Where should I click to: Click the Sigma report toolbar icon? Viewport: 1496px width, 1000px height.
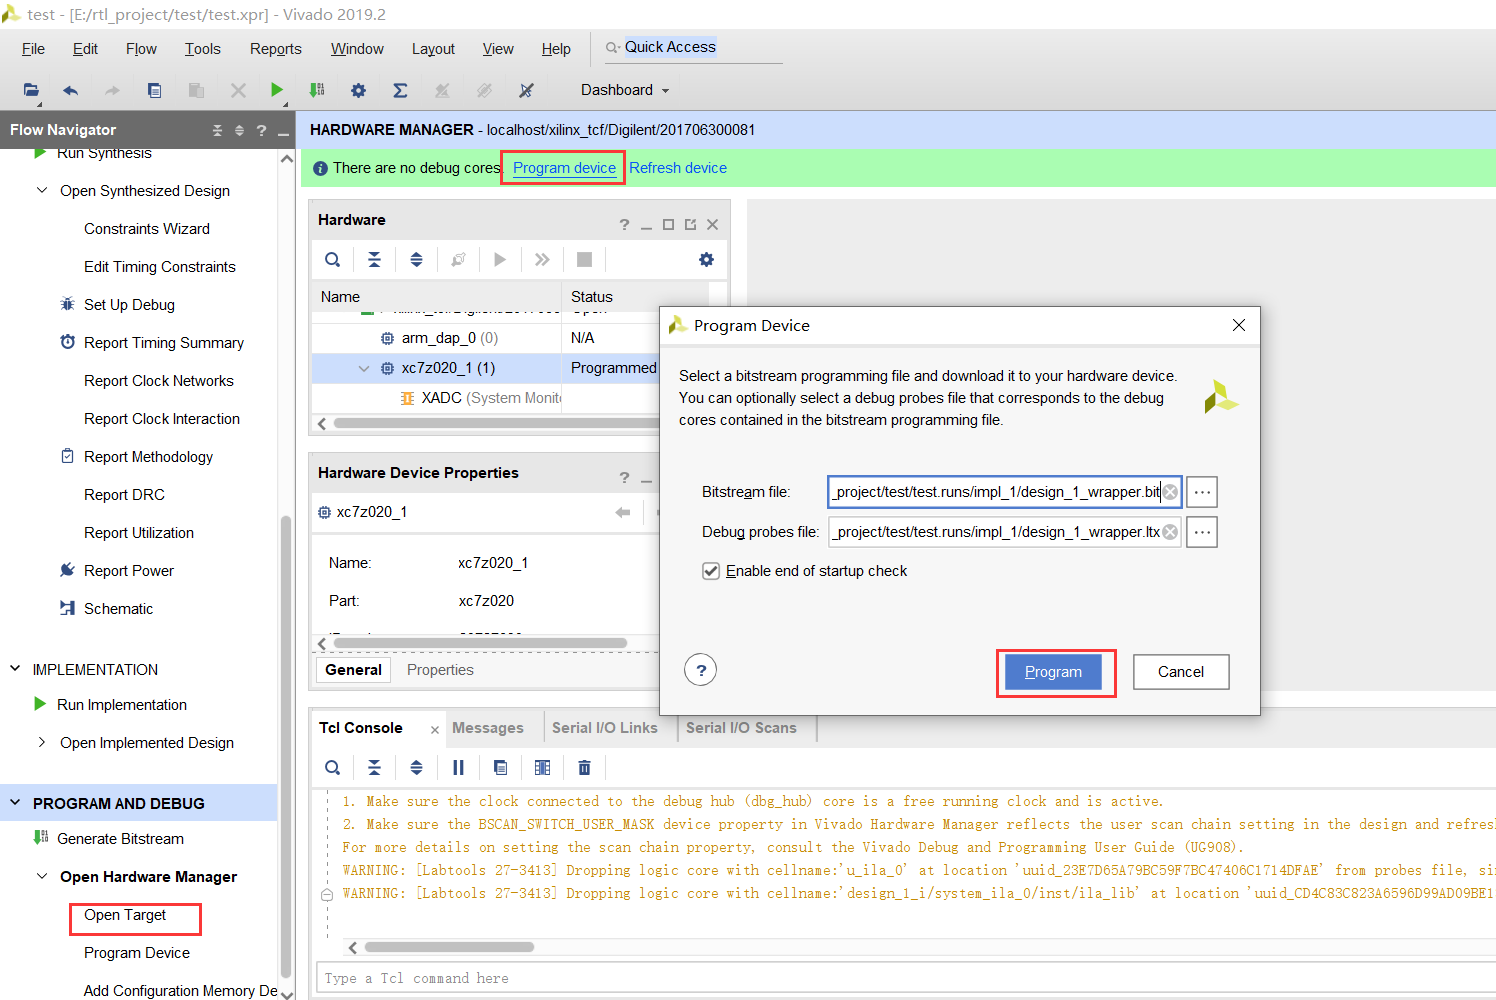click(x=400, y=90)
